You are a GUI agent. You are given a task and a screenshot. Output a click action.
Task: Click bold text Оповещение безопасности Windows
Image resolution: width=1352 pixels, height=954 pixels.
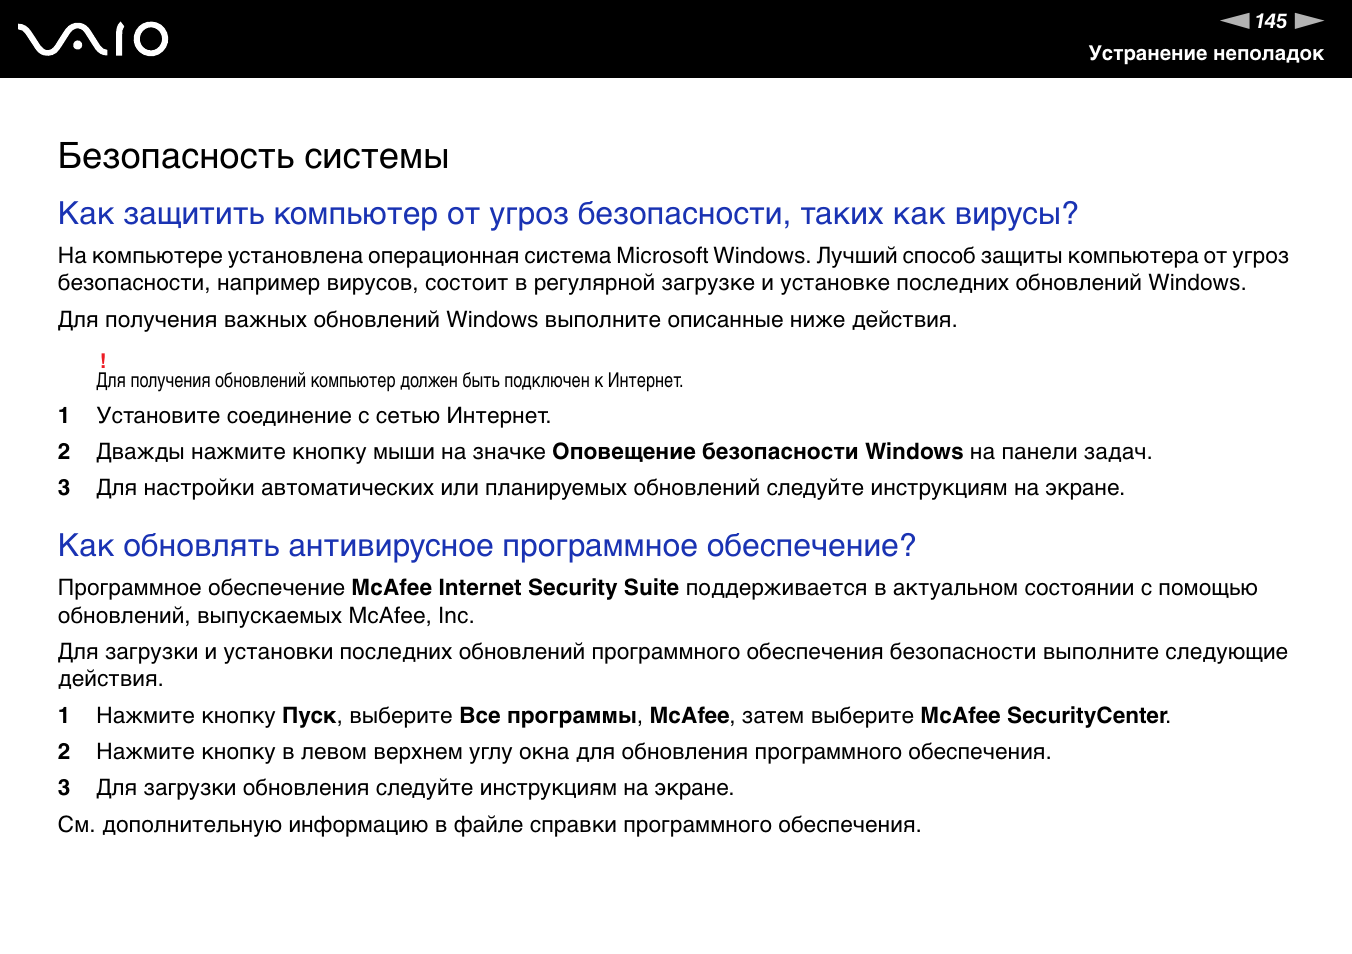coord(757,452)
